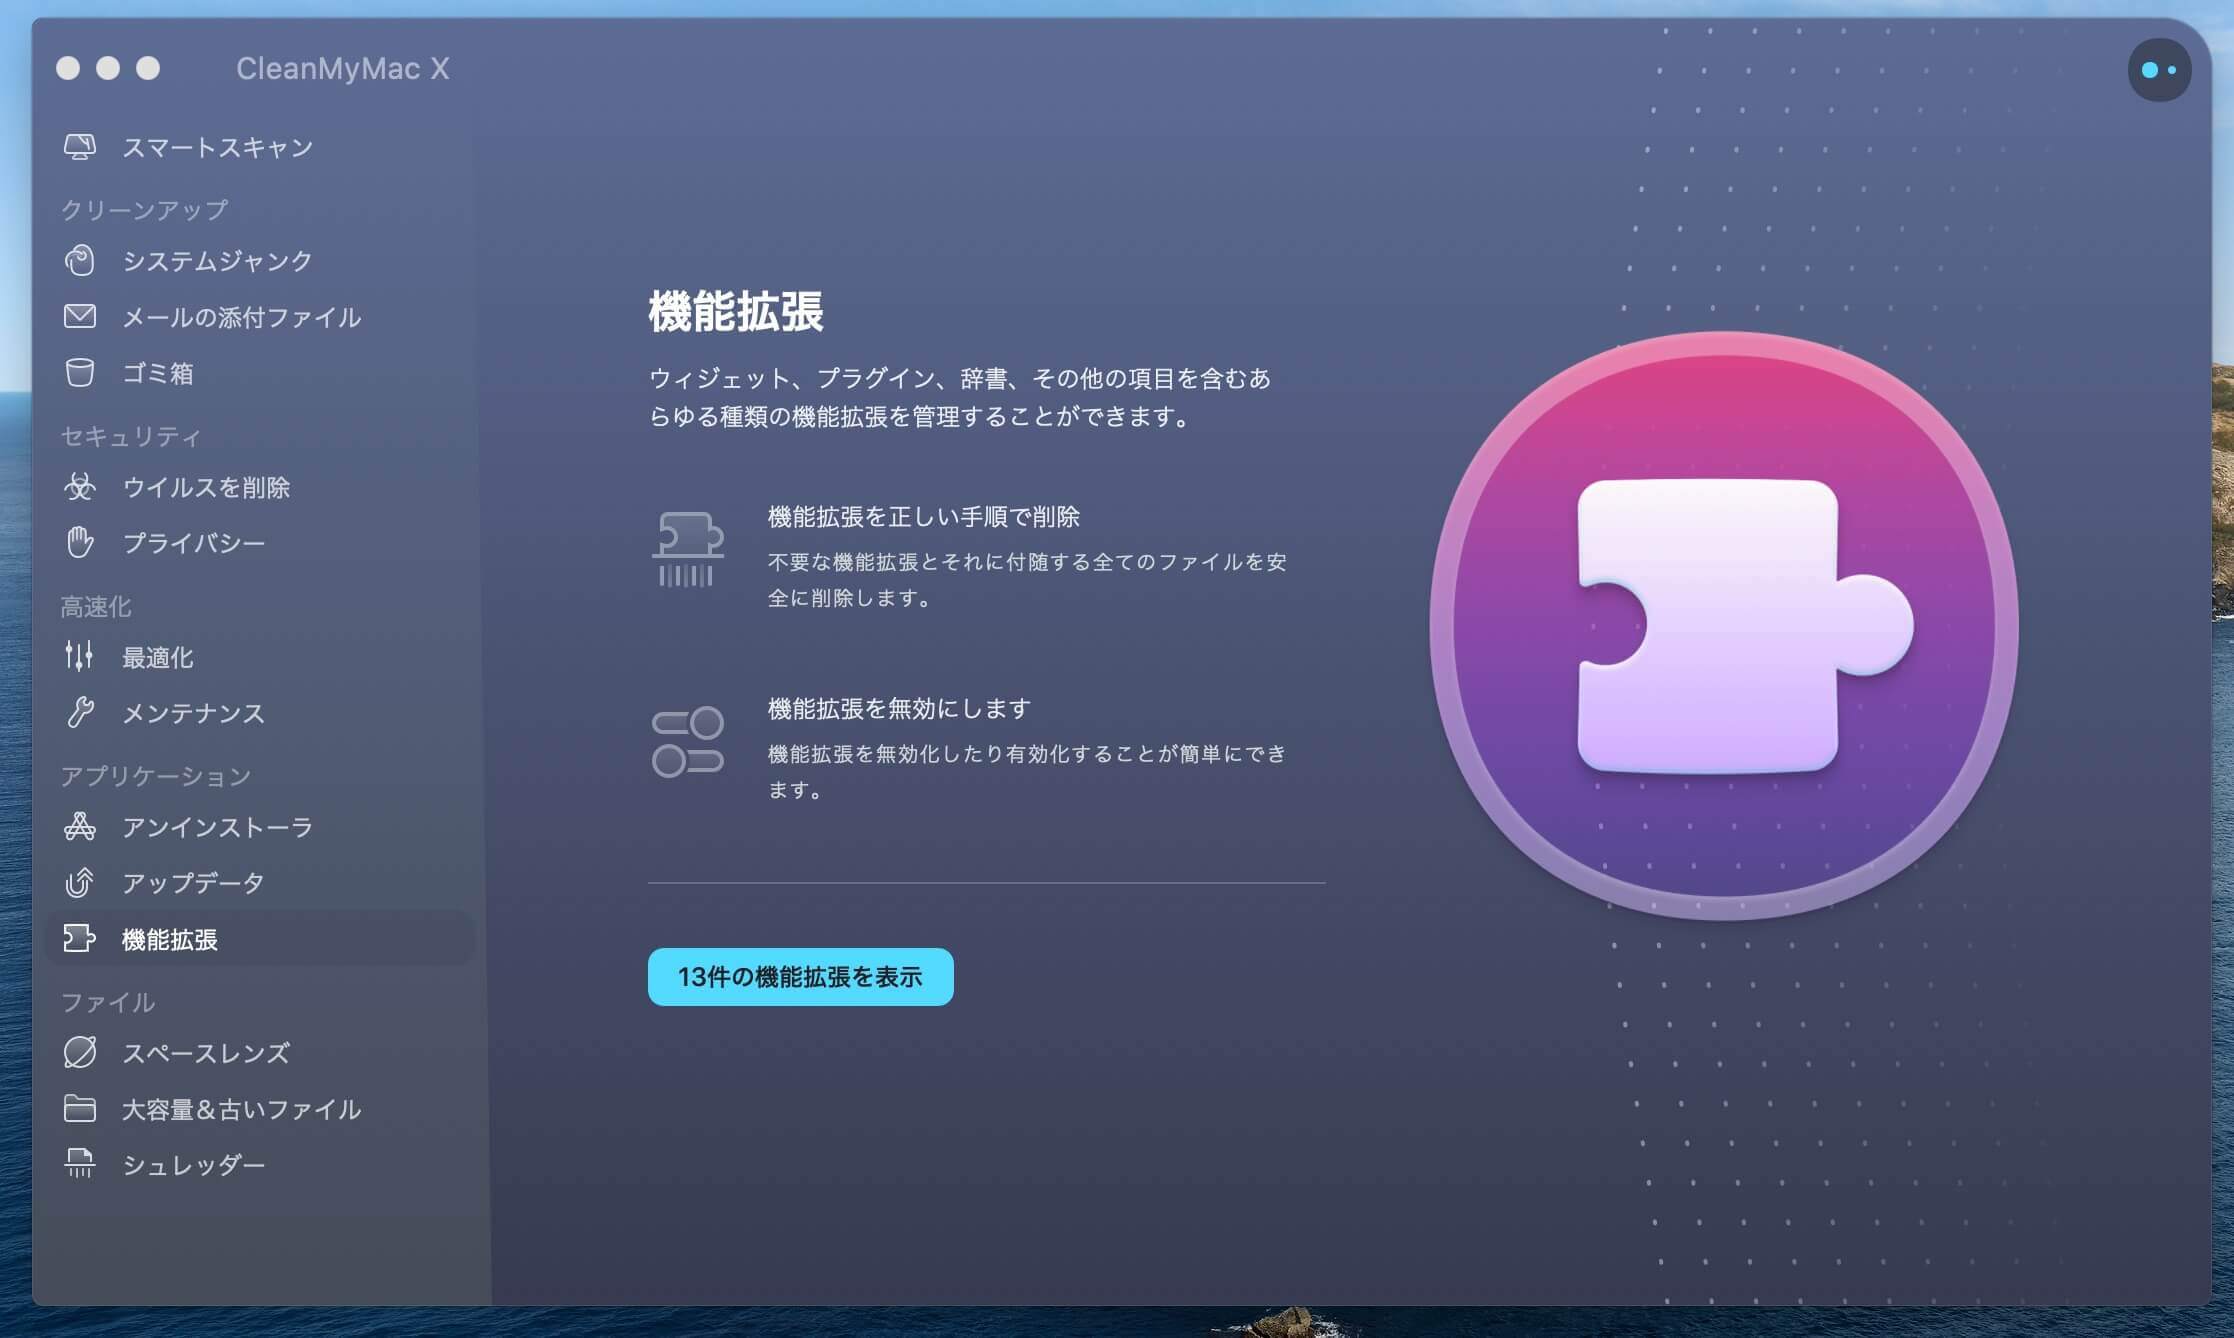
Task: Open the メンテナンス wrench tool
Action: pos(81,713)
